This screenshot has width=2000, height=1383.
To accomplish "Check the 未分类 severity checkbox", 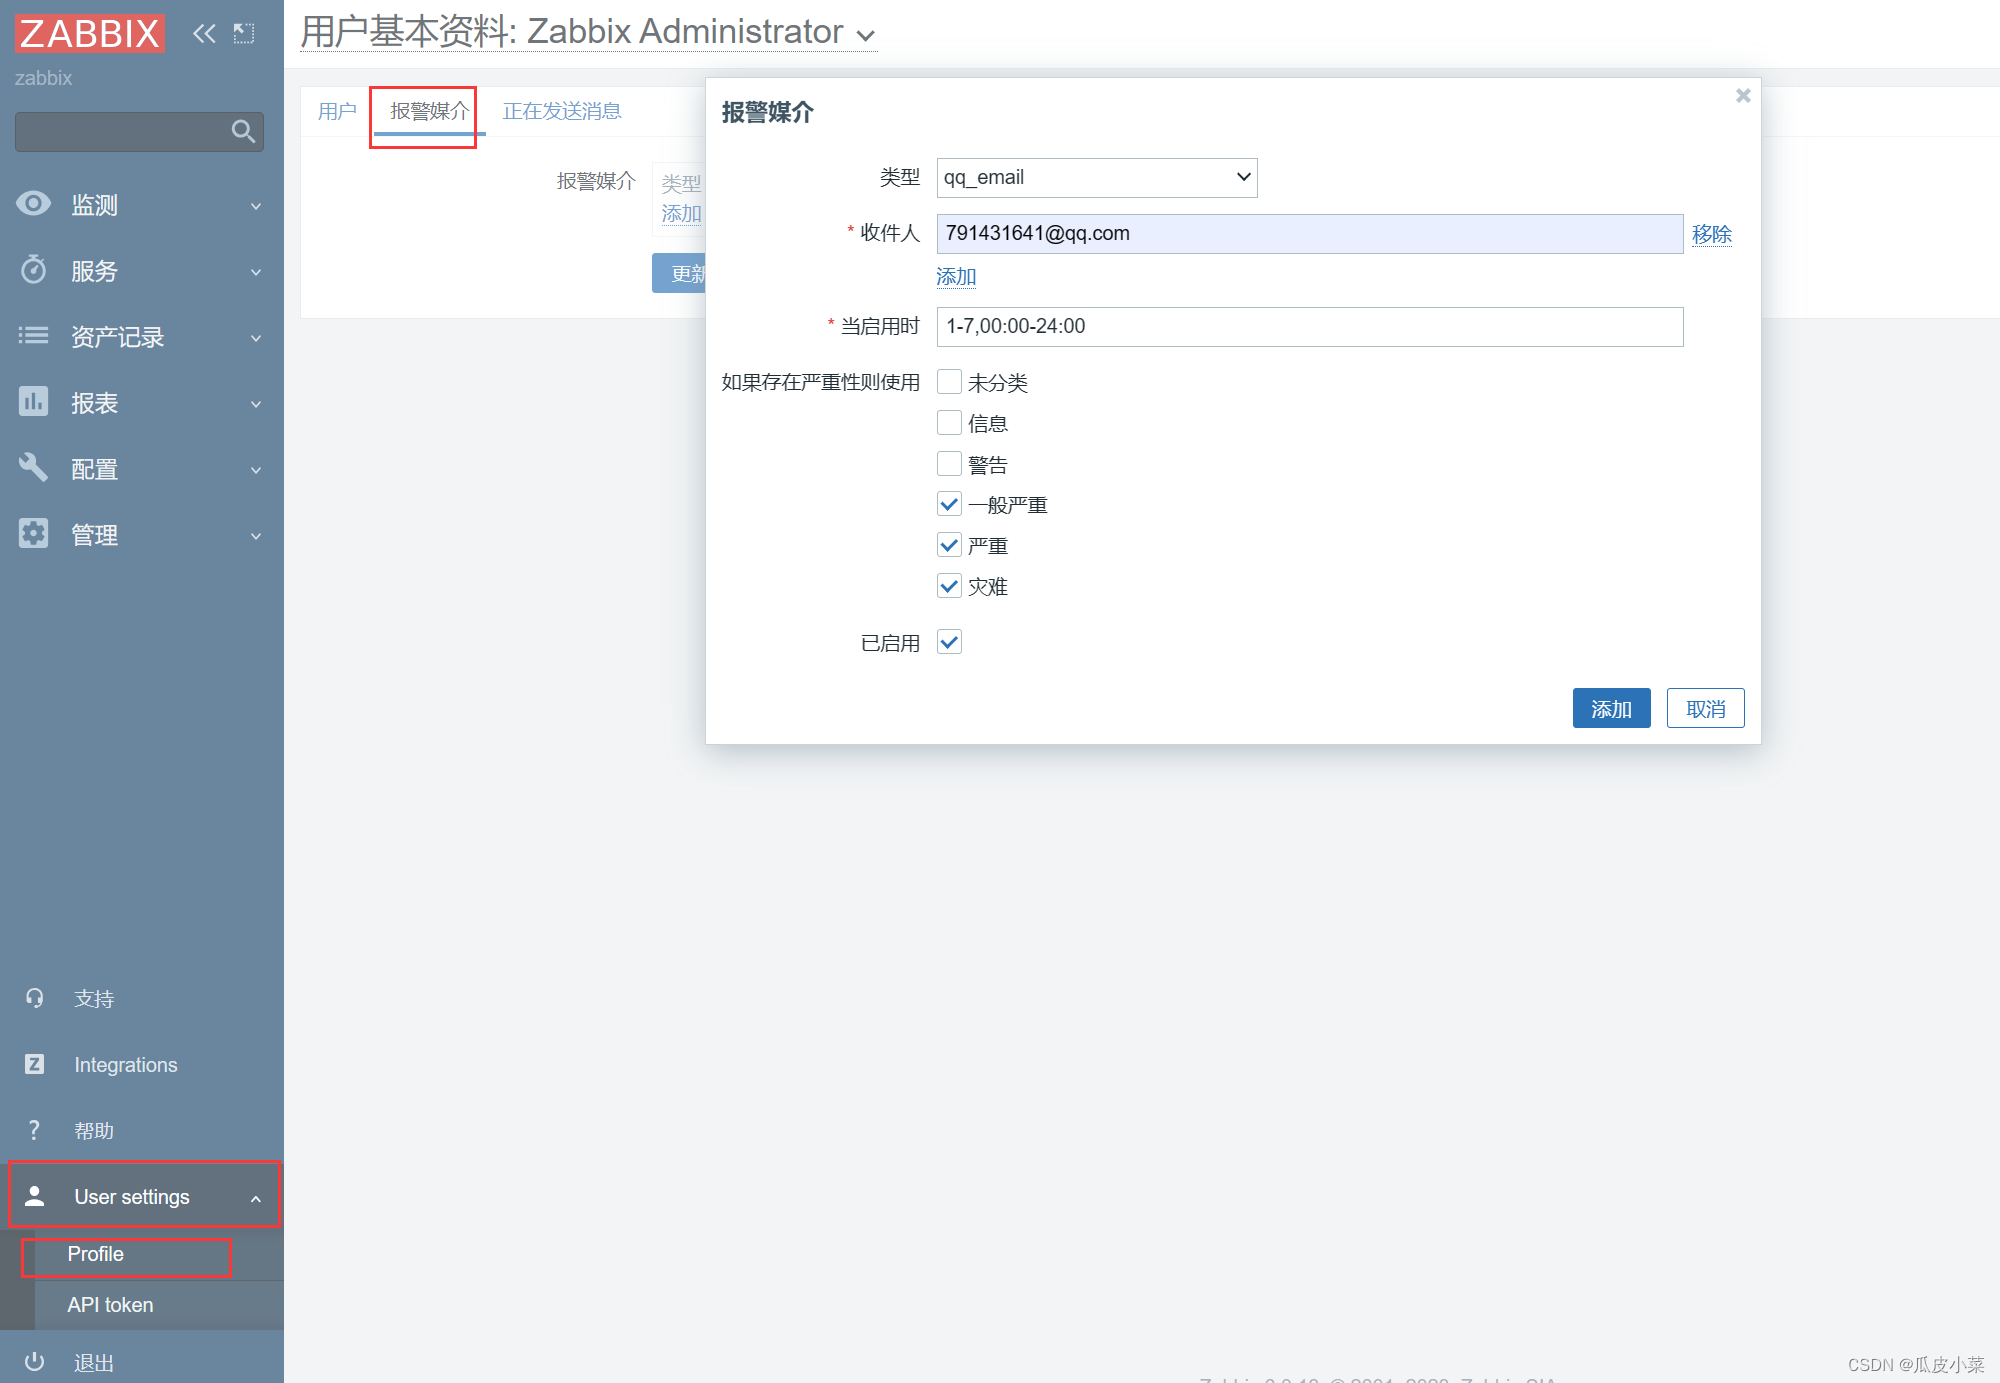I will pos(949,382).
